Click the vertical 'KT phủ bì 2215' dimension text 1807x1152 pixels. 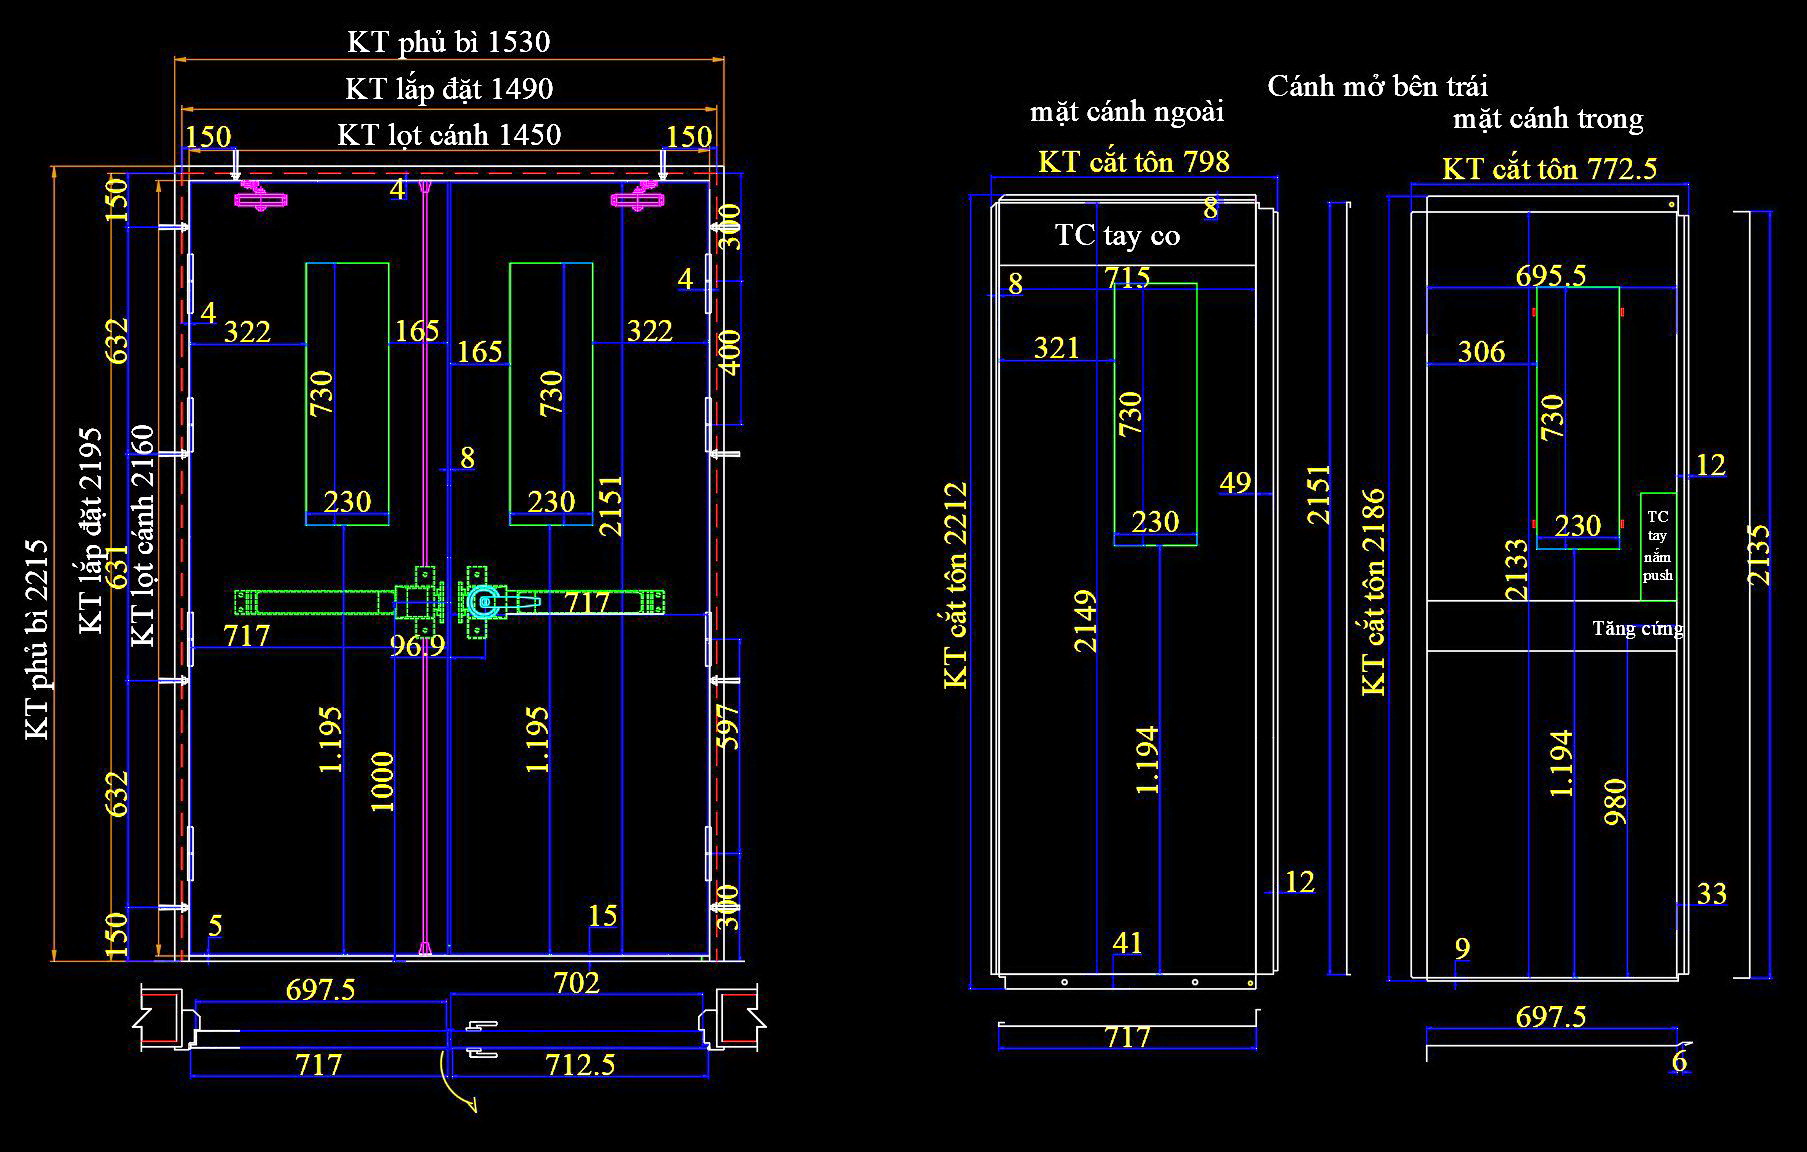pos(37,639)
